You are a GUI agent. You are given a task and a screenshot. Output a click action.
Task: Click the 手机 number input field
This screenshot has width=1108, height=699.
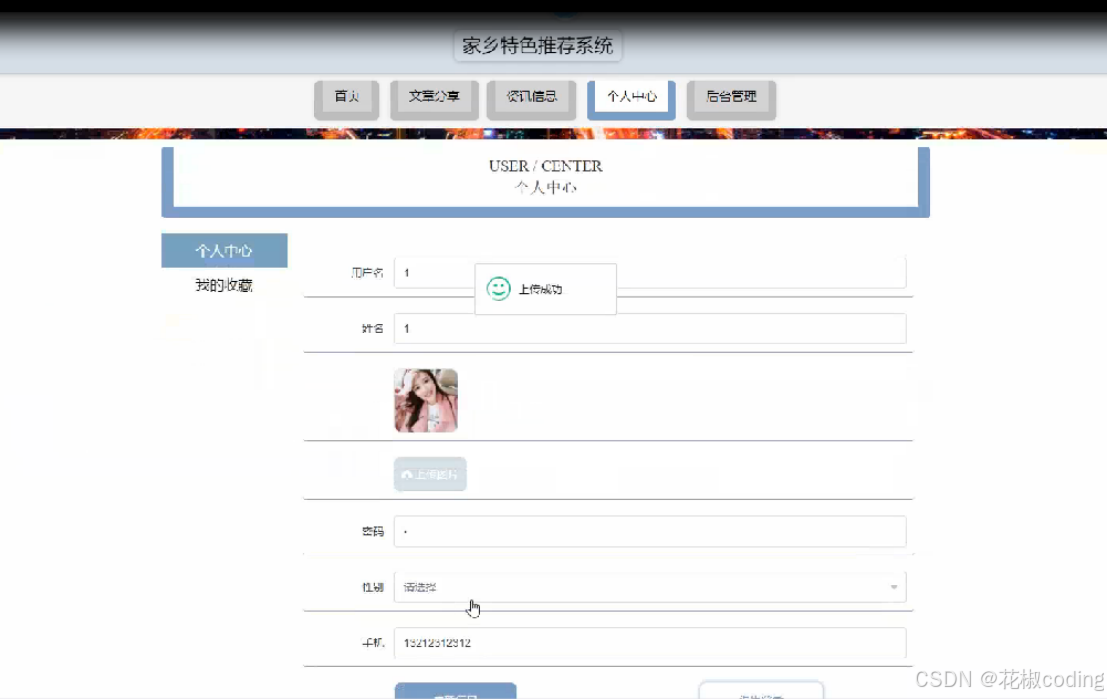(x=649, y=643)
